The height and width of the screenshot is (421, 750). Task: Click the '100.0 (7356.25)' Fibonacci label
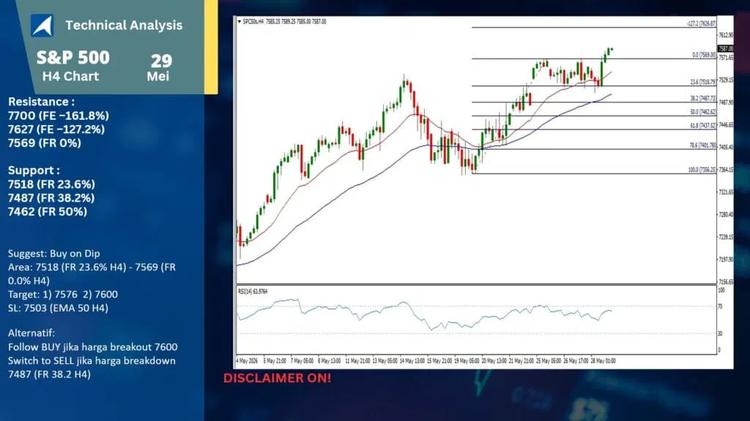point(702,170)
